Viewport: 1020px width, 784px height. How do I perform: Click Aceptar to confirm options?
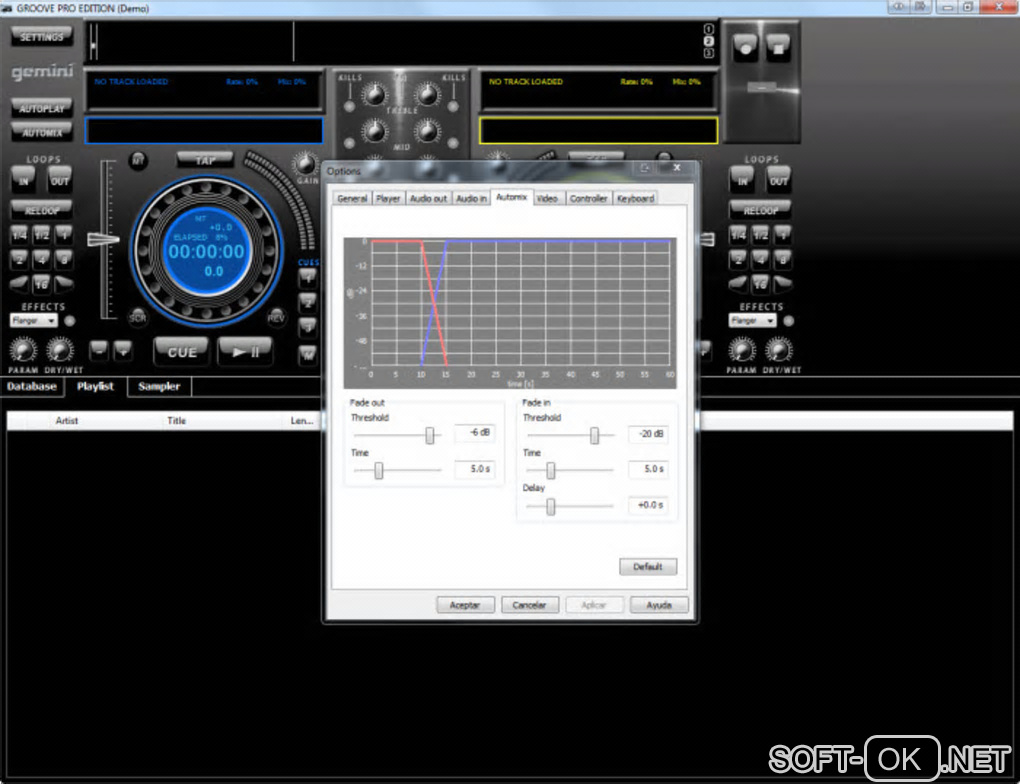point(465,605)
